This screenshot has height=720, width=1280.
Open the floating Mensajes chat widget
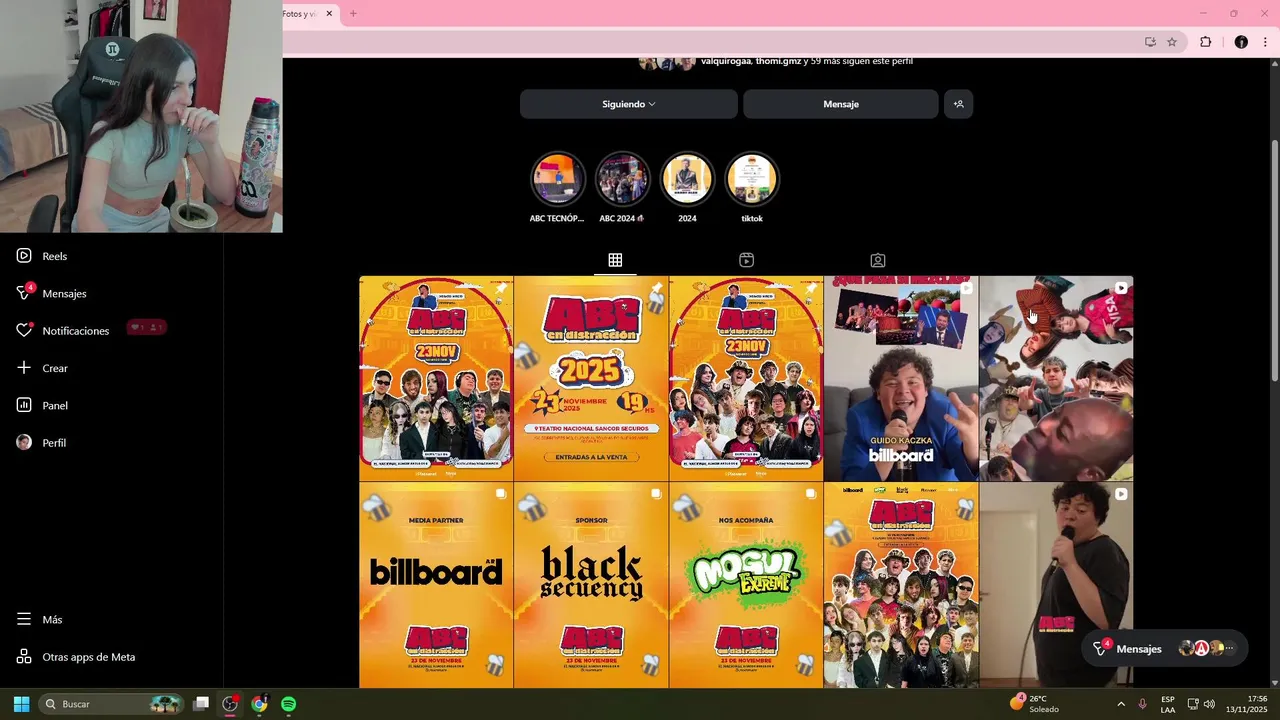coord(1165,648)
